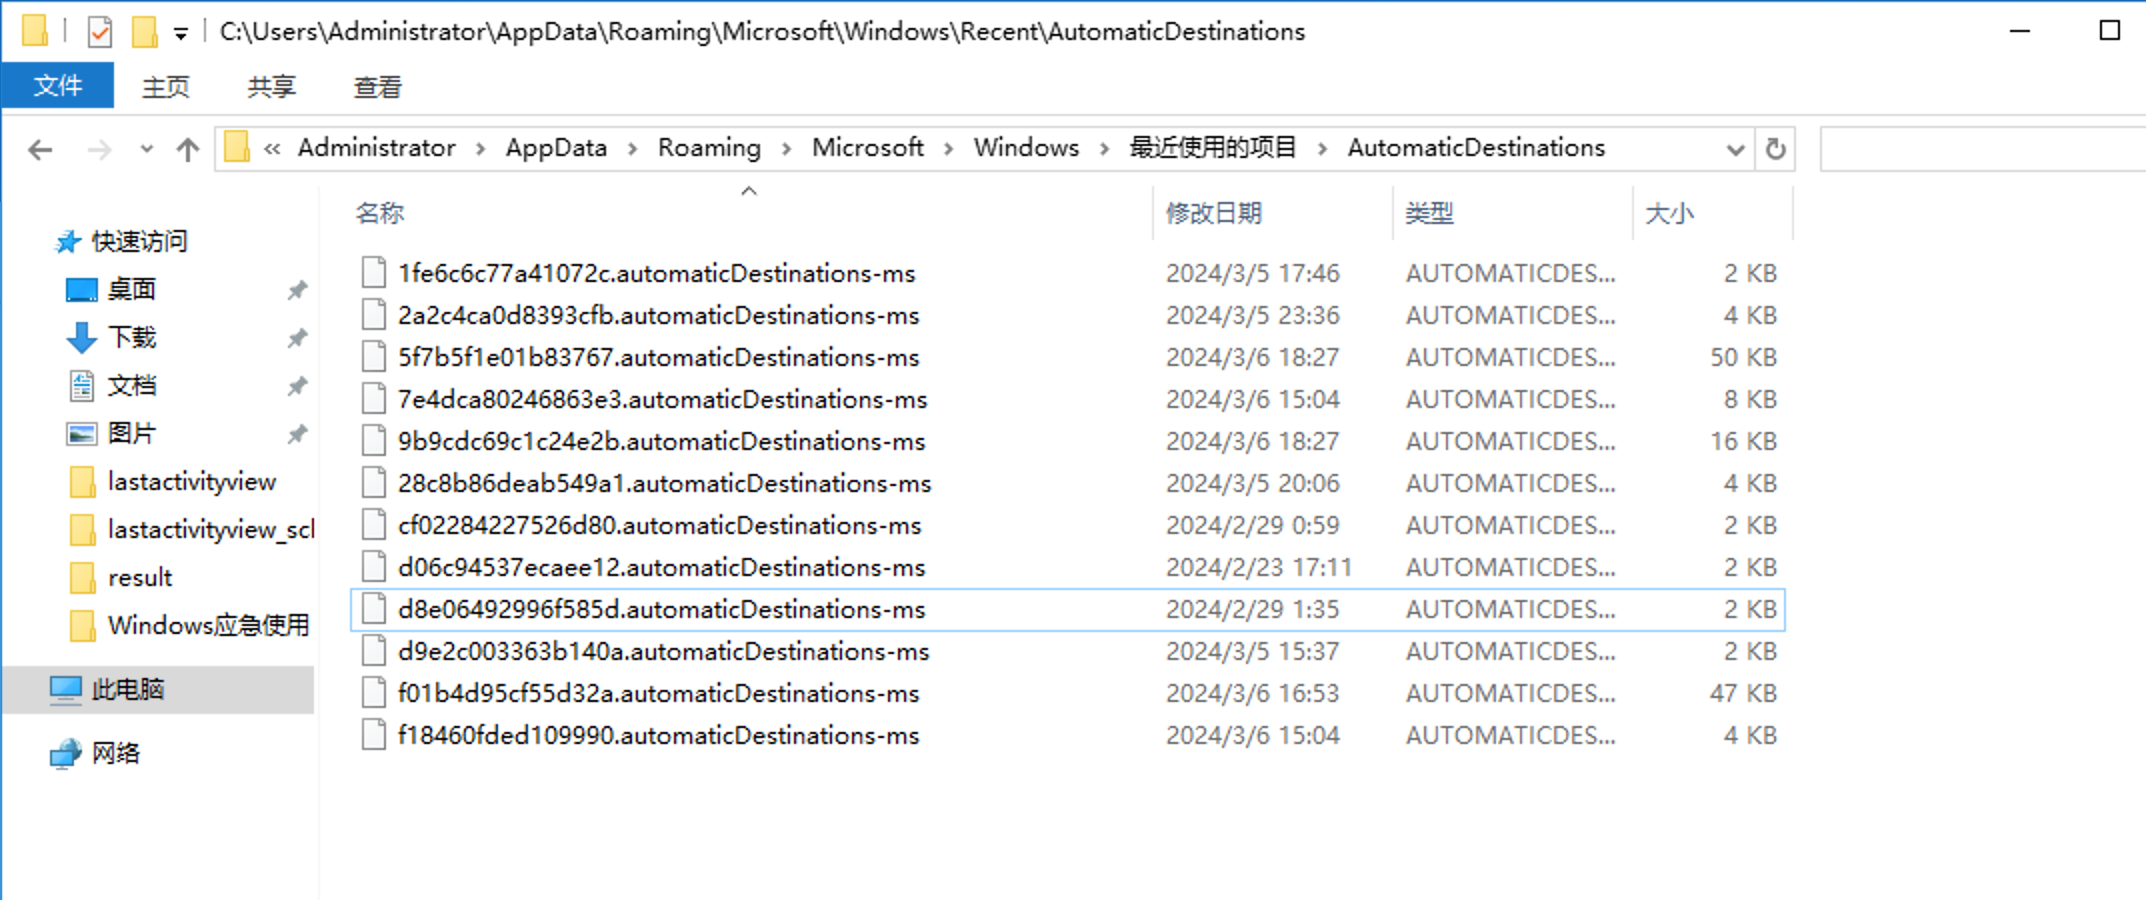Sort files by the Size (大小) column
The image size is (2146, 900).
coord(1669,213)
